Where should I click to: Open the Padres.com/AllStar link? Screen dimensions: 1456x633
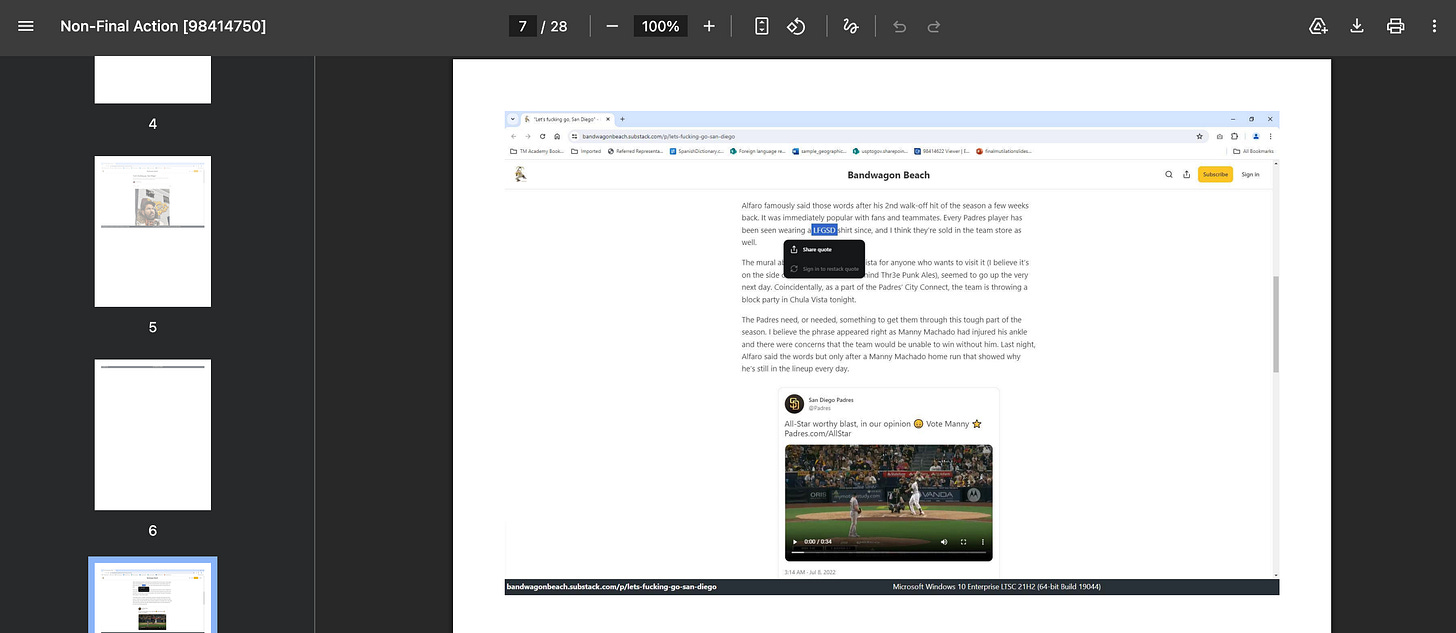pos(818,434)
